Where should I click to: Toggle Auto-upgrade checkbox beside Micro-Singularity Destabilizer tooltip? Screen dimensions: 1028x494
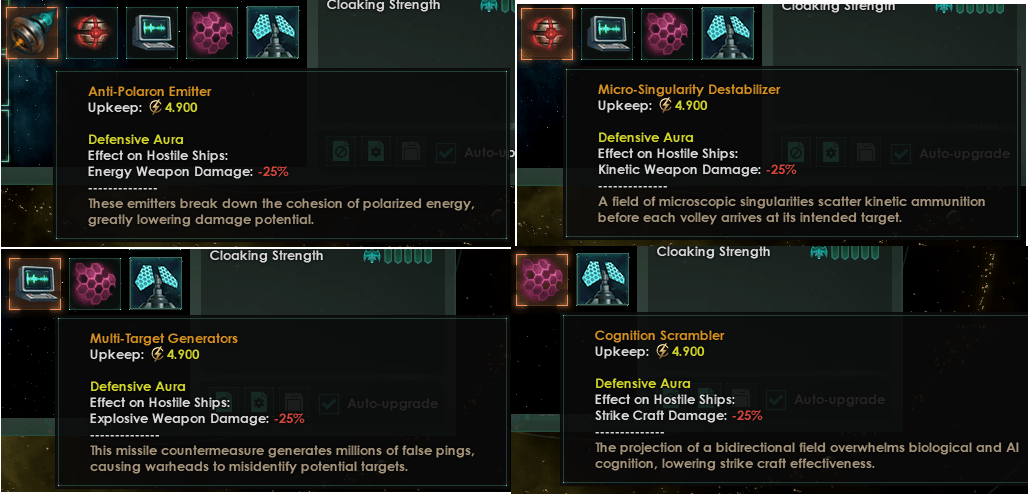(900, 154)
